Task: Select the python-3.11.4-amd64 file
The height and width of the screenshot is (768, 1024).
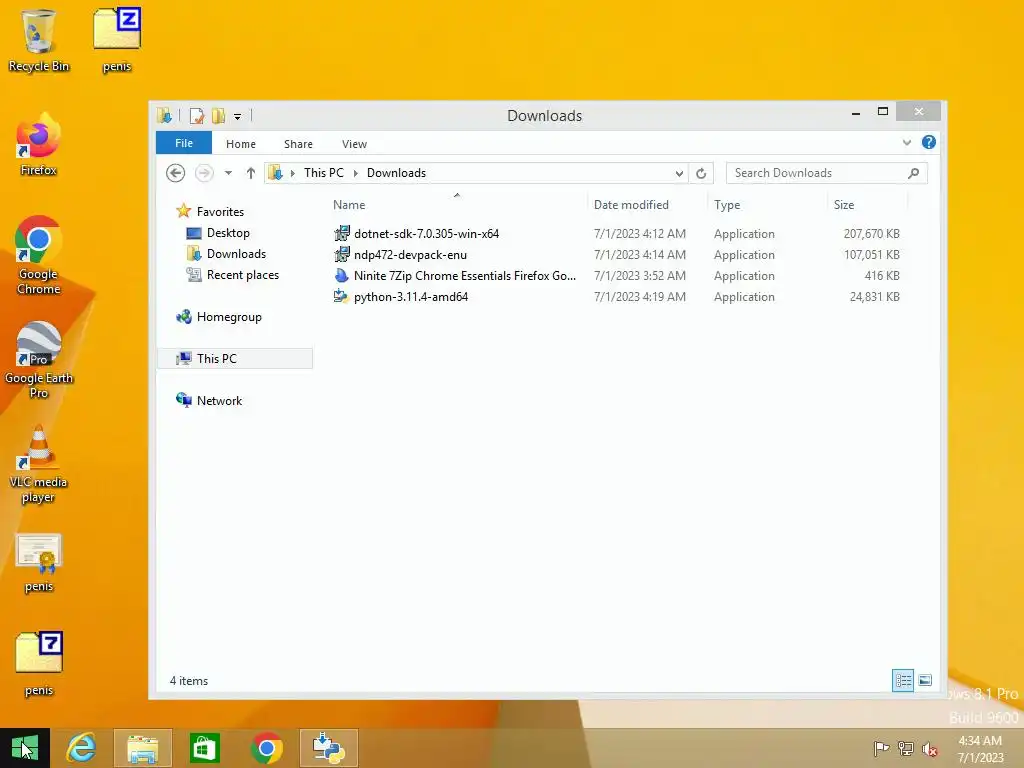Action: click(410, 296)
